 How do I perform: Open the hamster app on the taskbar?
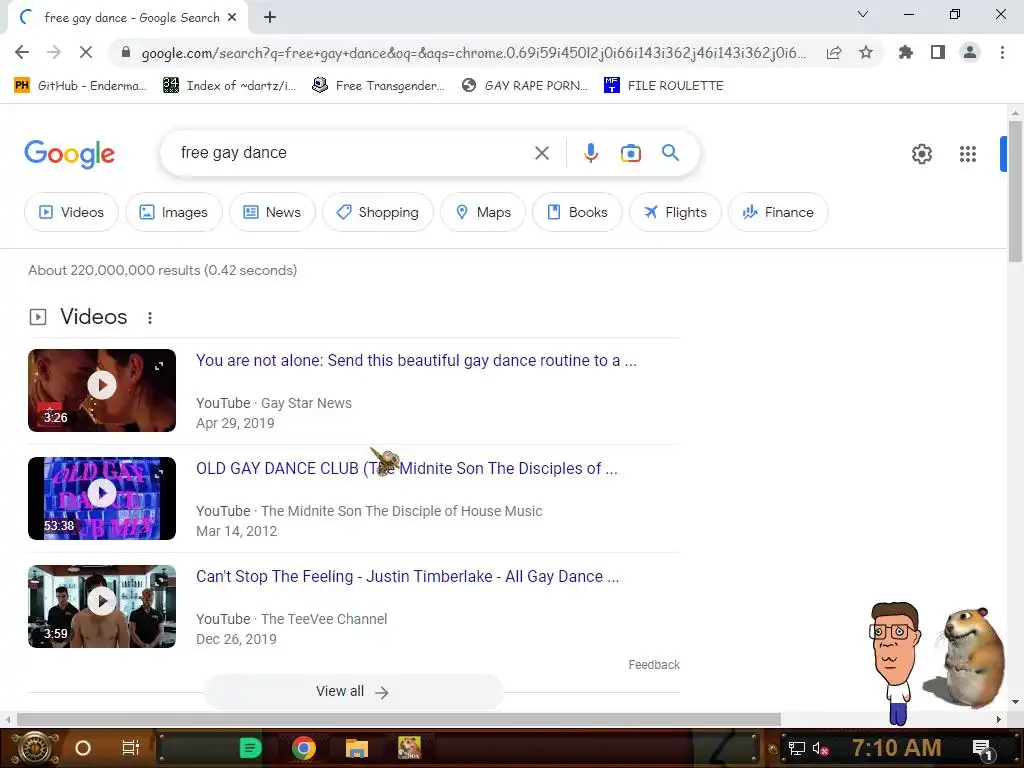tap(409, 748)
